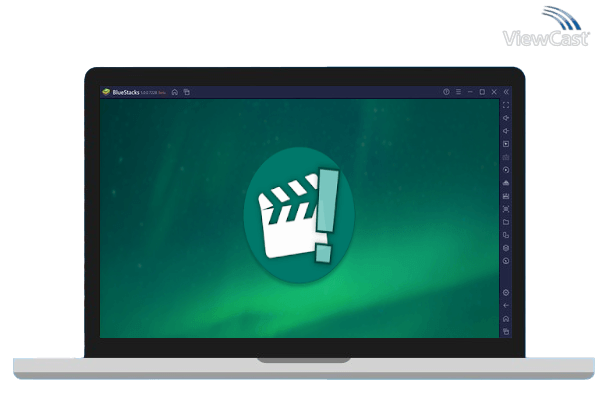Increase volume using sidebar speaker-plus icon
Image resolution: width=602 pixels, height=414 pixels.
506,118
